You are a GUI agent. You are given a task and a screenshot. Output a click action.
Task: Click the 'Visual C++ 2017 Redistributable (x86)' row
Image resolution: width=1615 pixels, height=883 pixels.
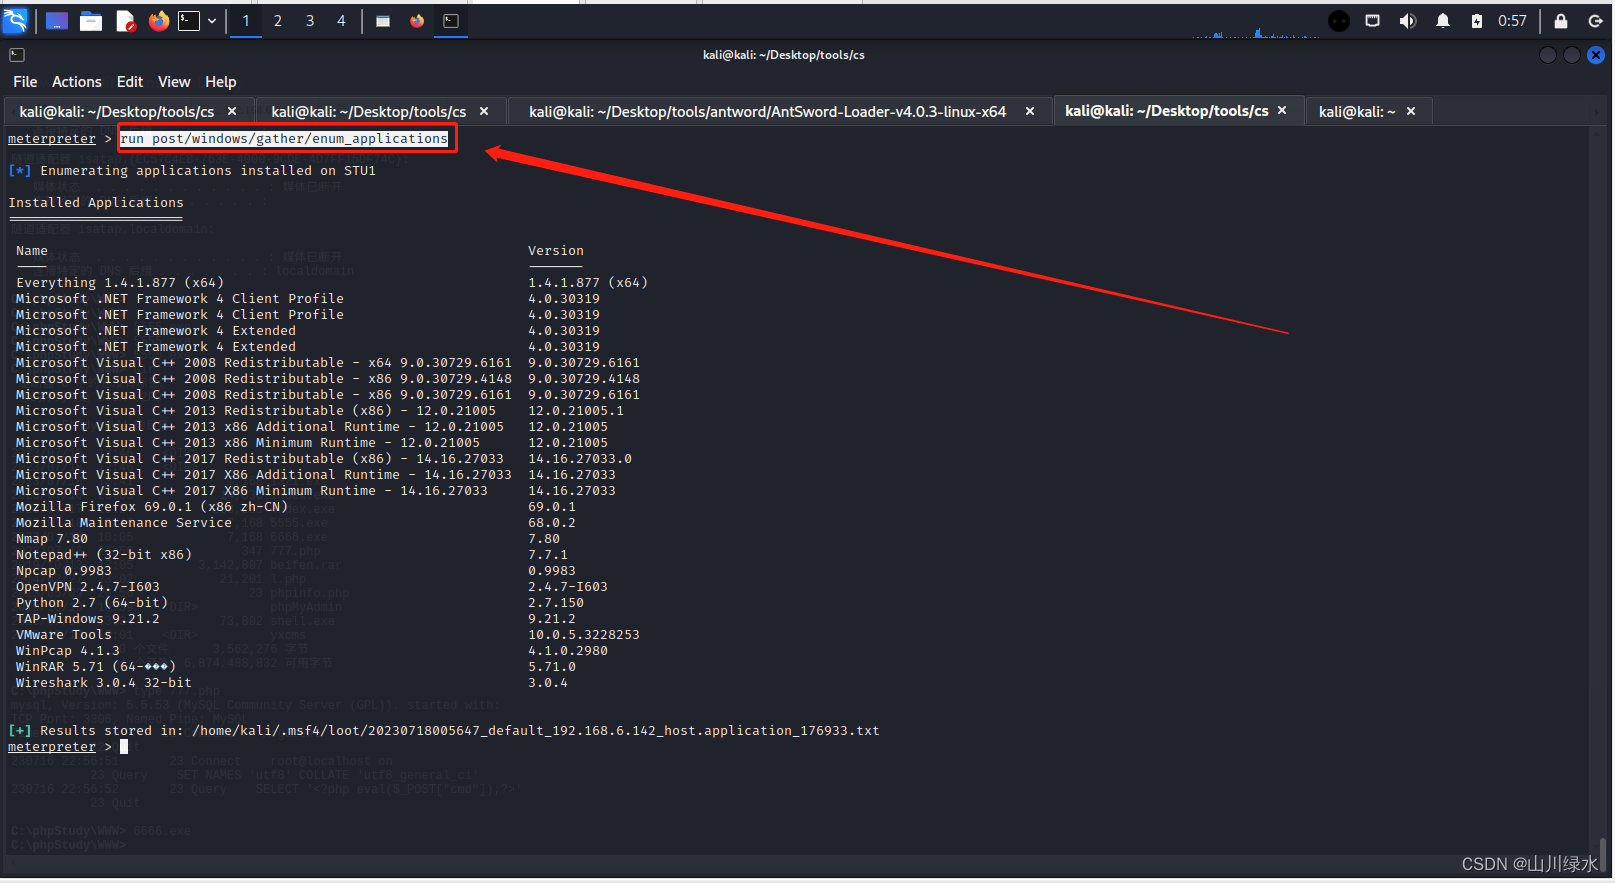[324, 459]
